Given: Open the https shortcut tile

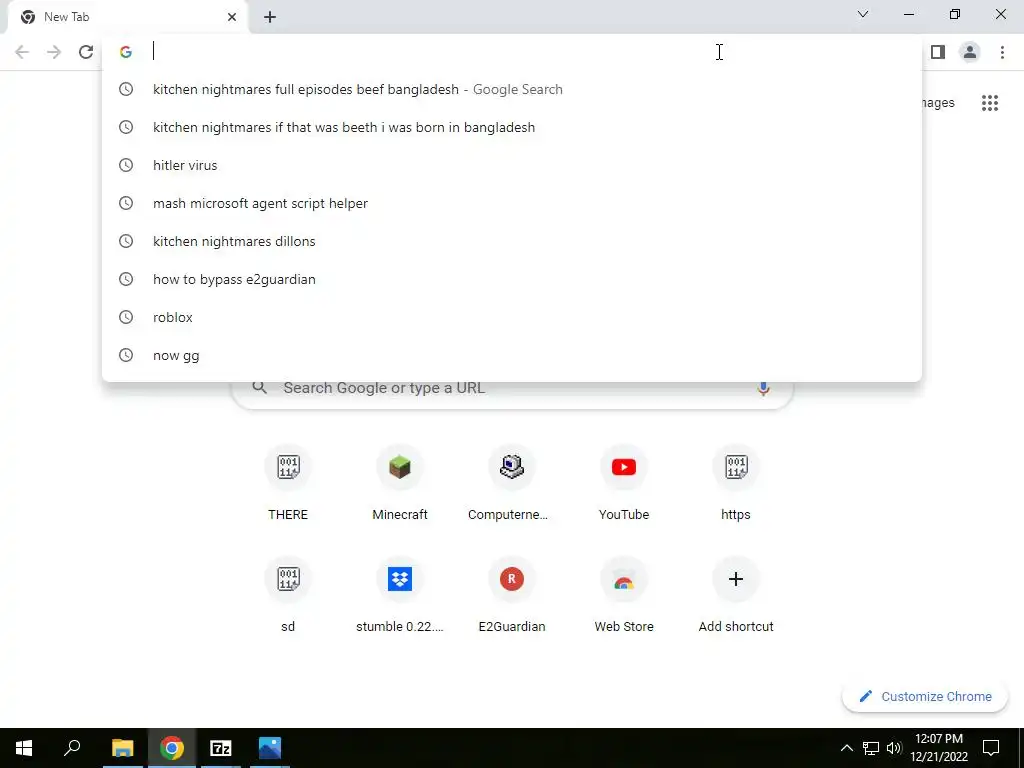Looking at the screenshot, I should pyautogui.click(x=735, y=484).
